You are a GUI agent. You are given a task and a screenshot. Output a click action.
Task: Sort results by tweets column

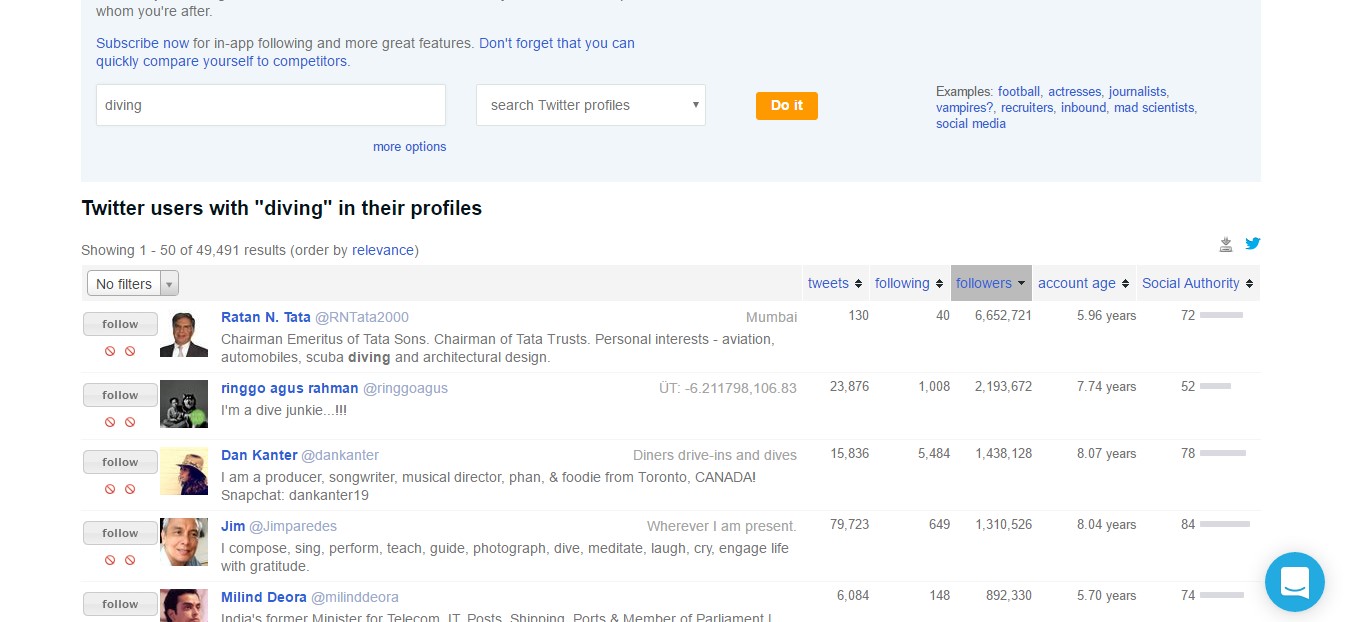835,283
